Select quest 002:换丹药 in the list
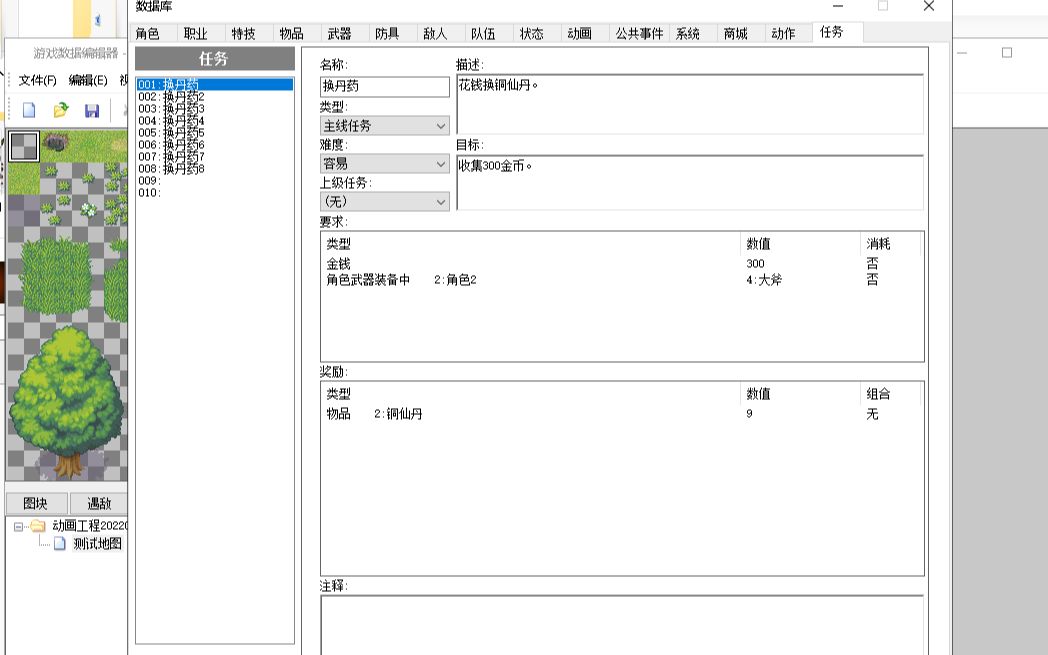 [170, 96]
